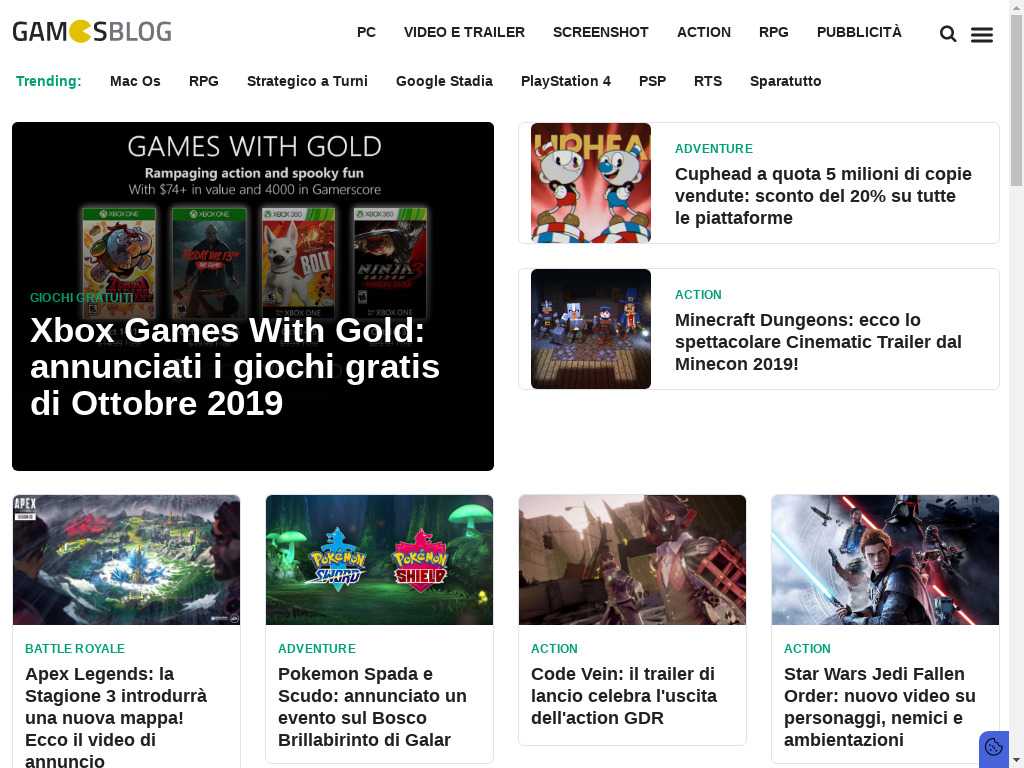
Task: Open the Pokemon Sword and Shield thumbnail
Action: pyautogui.click(x=379, y=560)
